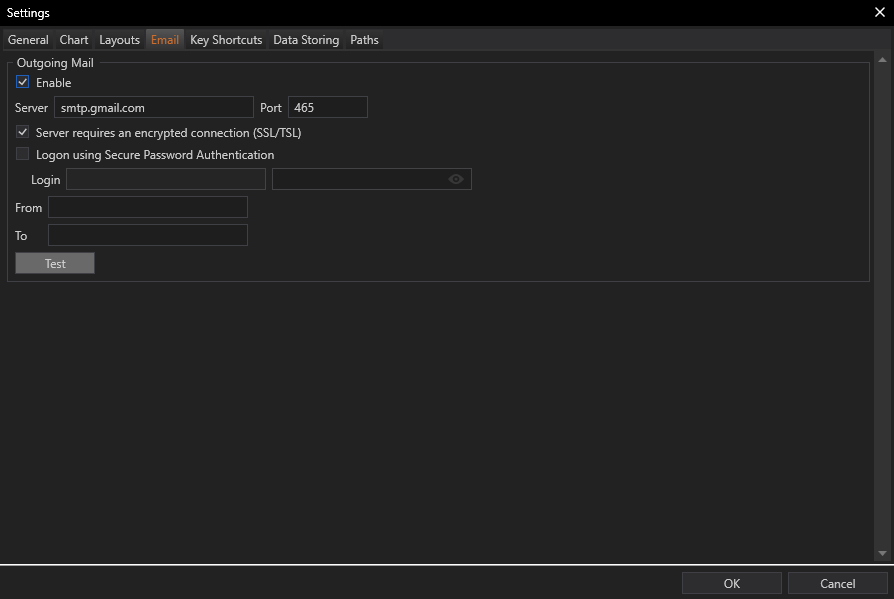
Task: Enable Logon using Secure Password Authentication
Action: tap(23, 155)
